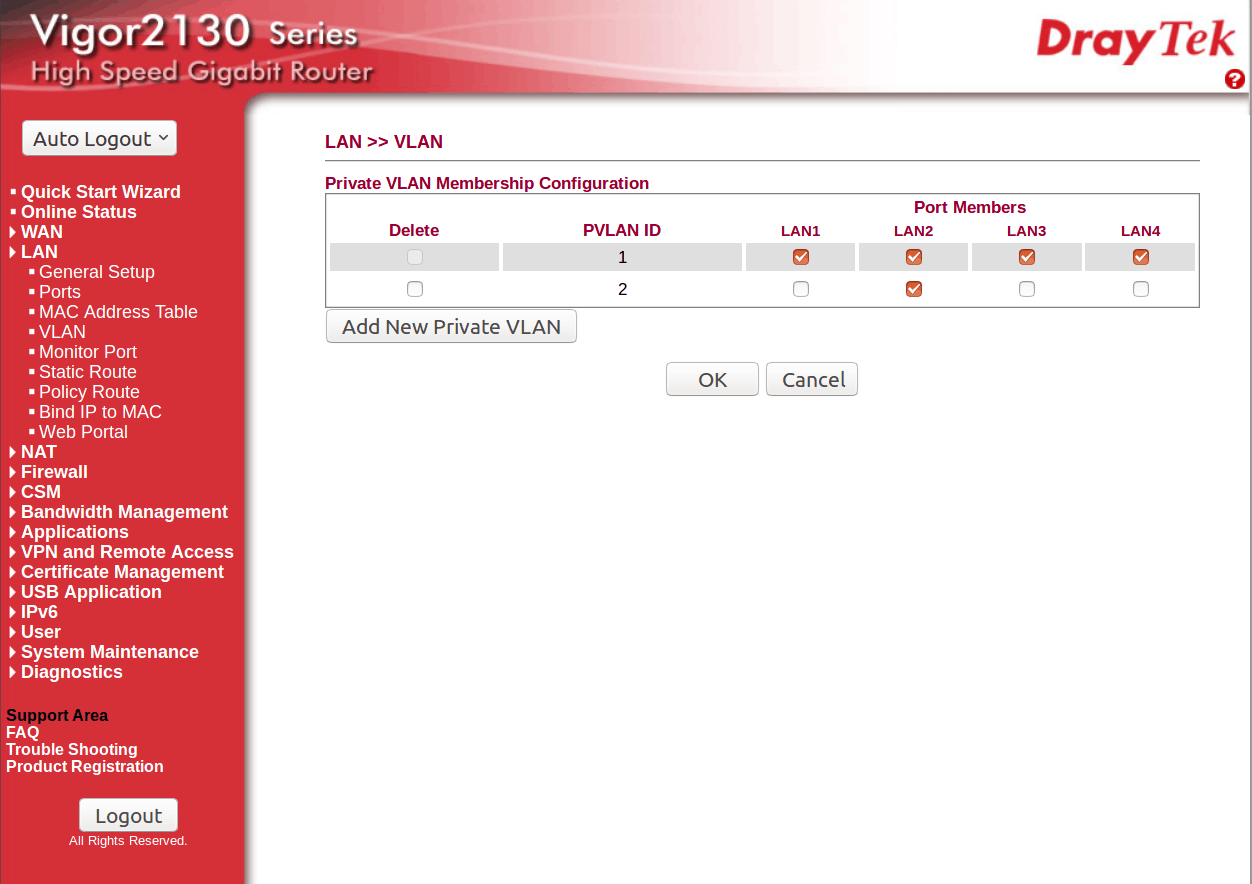
Task: Expand Bandwidth Management section
Action: click(x=124, y=512)
